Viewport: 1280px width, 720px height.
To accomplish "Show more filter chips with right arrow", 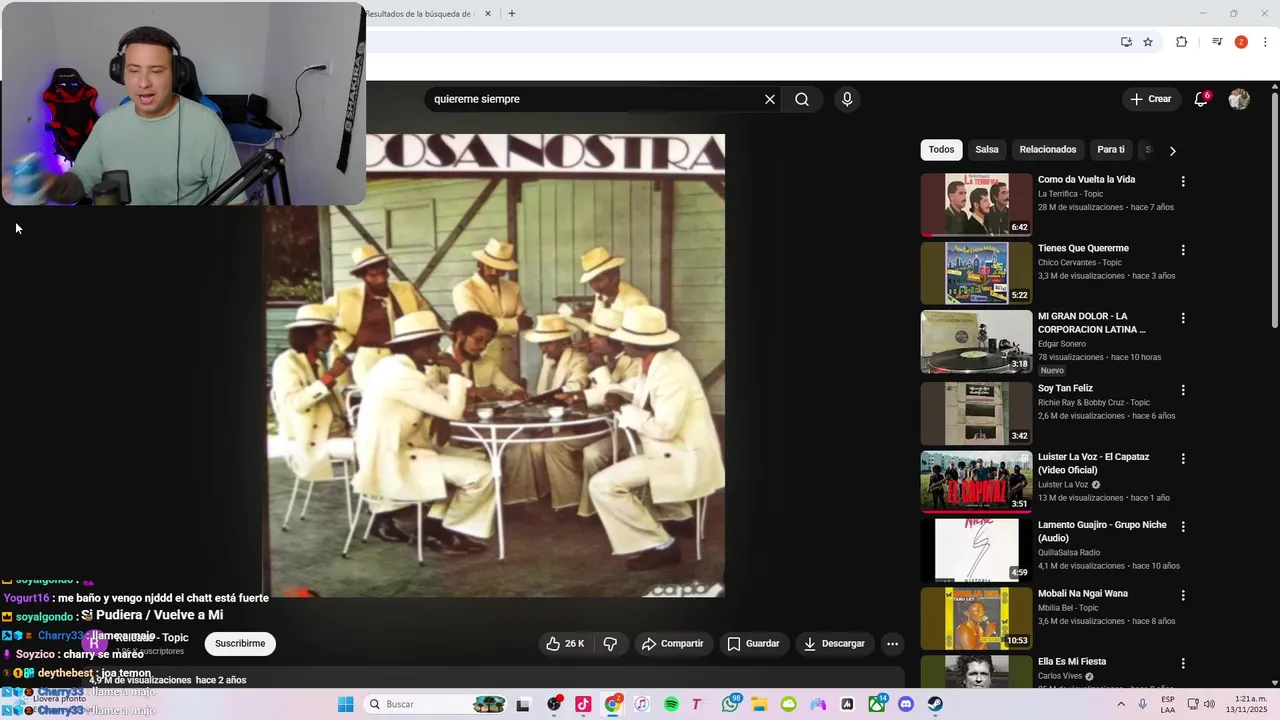I will pos(1172,150).
